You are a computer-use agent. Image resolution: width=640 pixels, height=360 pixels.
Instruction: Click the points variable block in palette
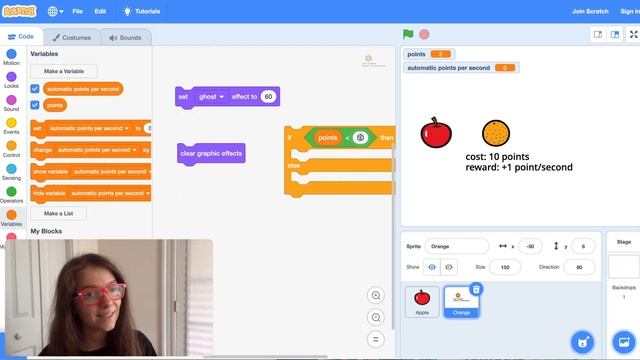[x=55, y=105]
